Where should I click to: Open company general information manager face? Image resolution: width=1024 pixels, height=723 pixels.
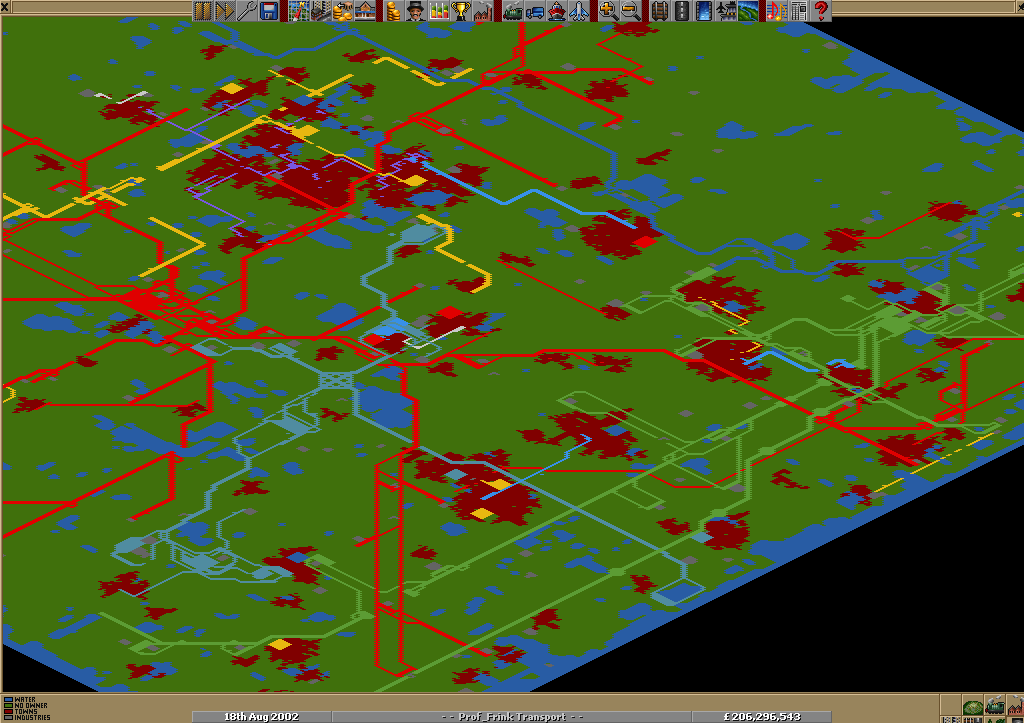click(416, 10)
